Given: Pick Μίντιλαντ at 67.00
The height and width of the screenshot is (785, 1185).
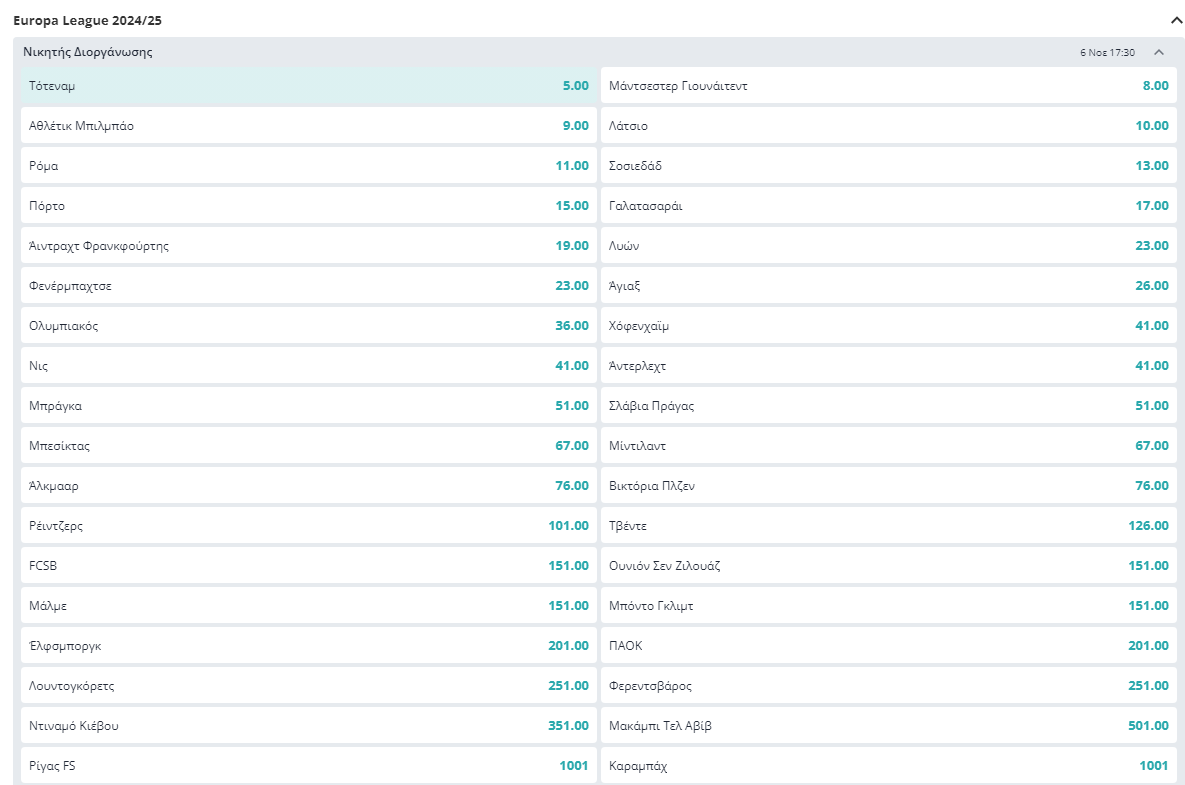Looking at the screenshot, I should (889, 446).
